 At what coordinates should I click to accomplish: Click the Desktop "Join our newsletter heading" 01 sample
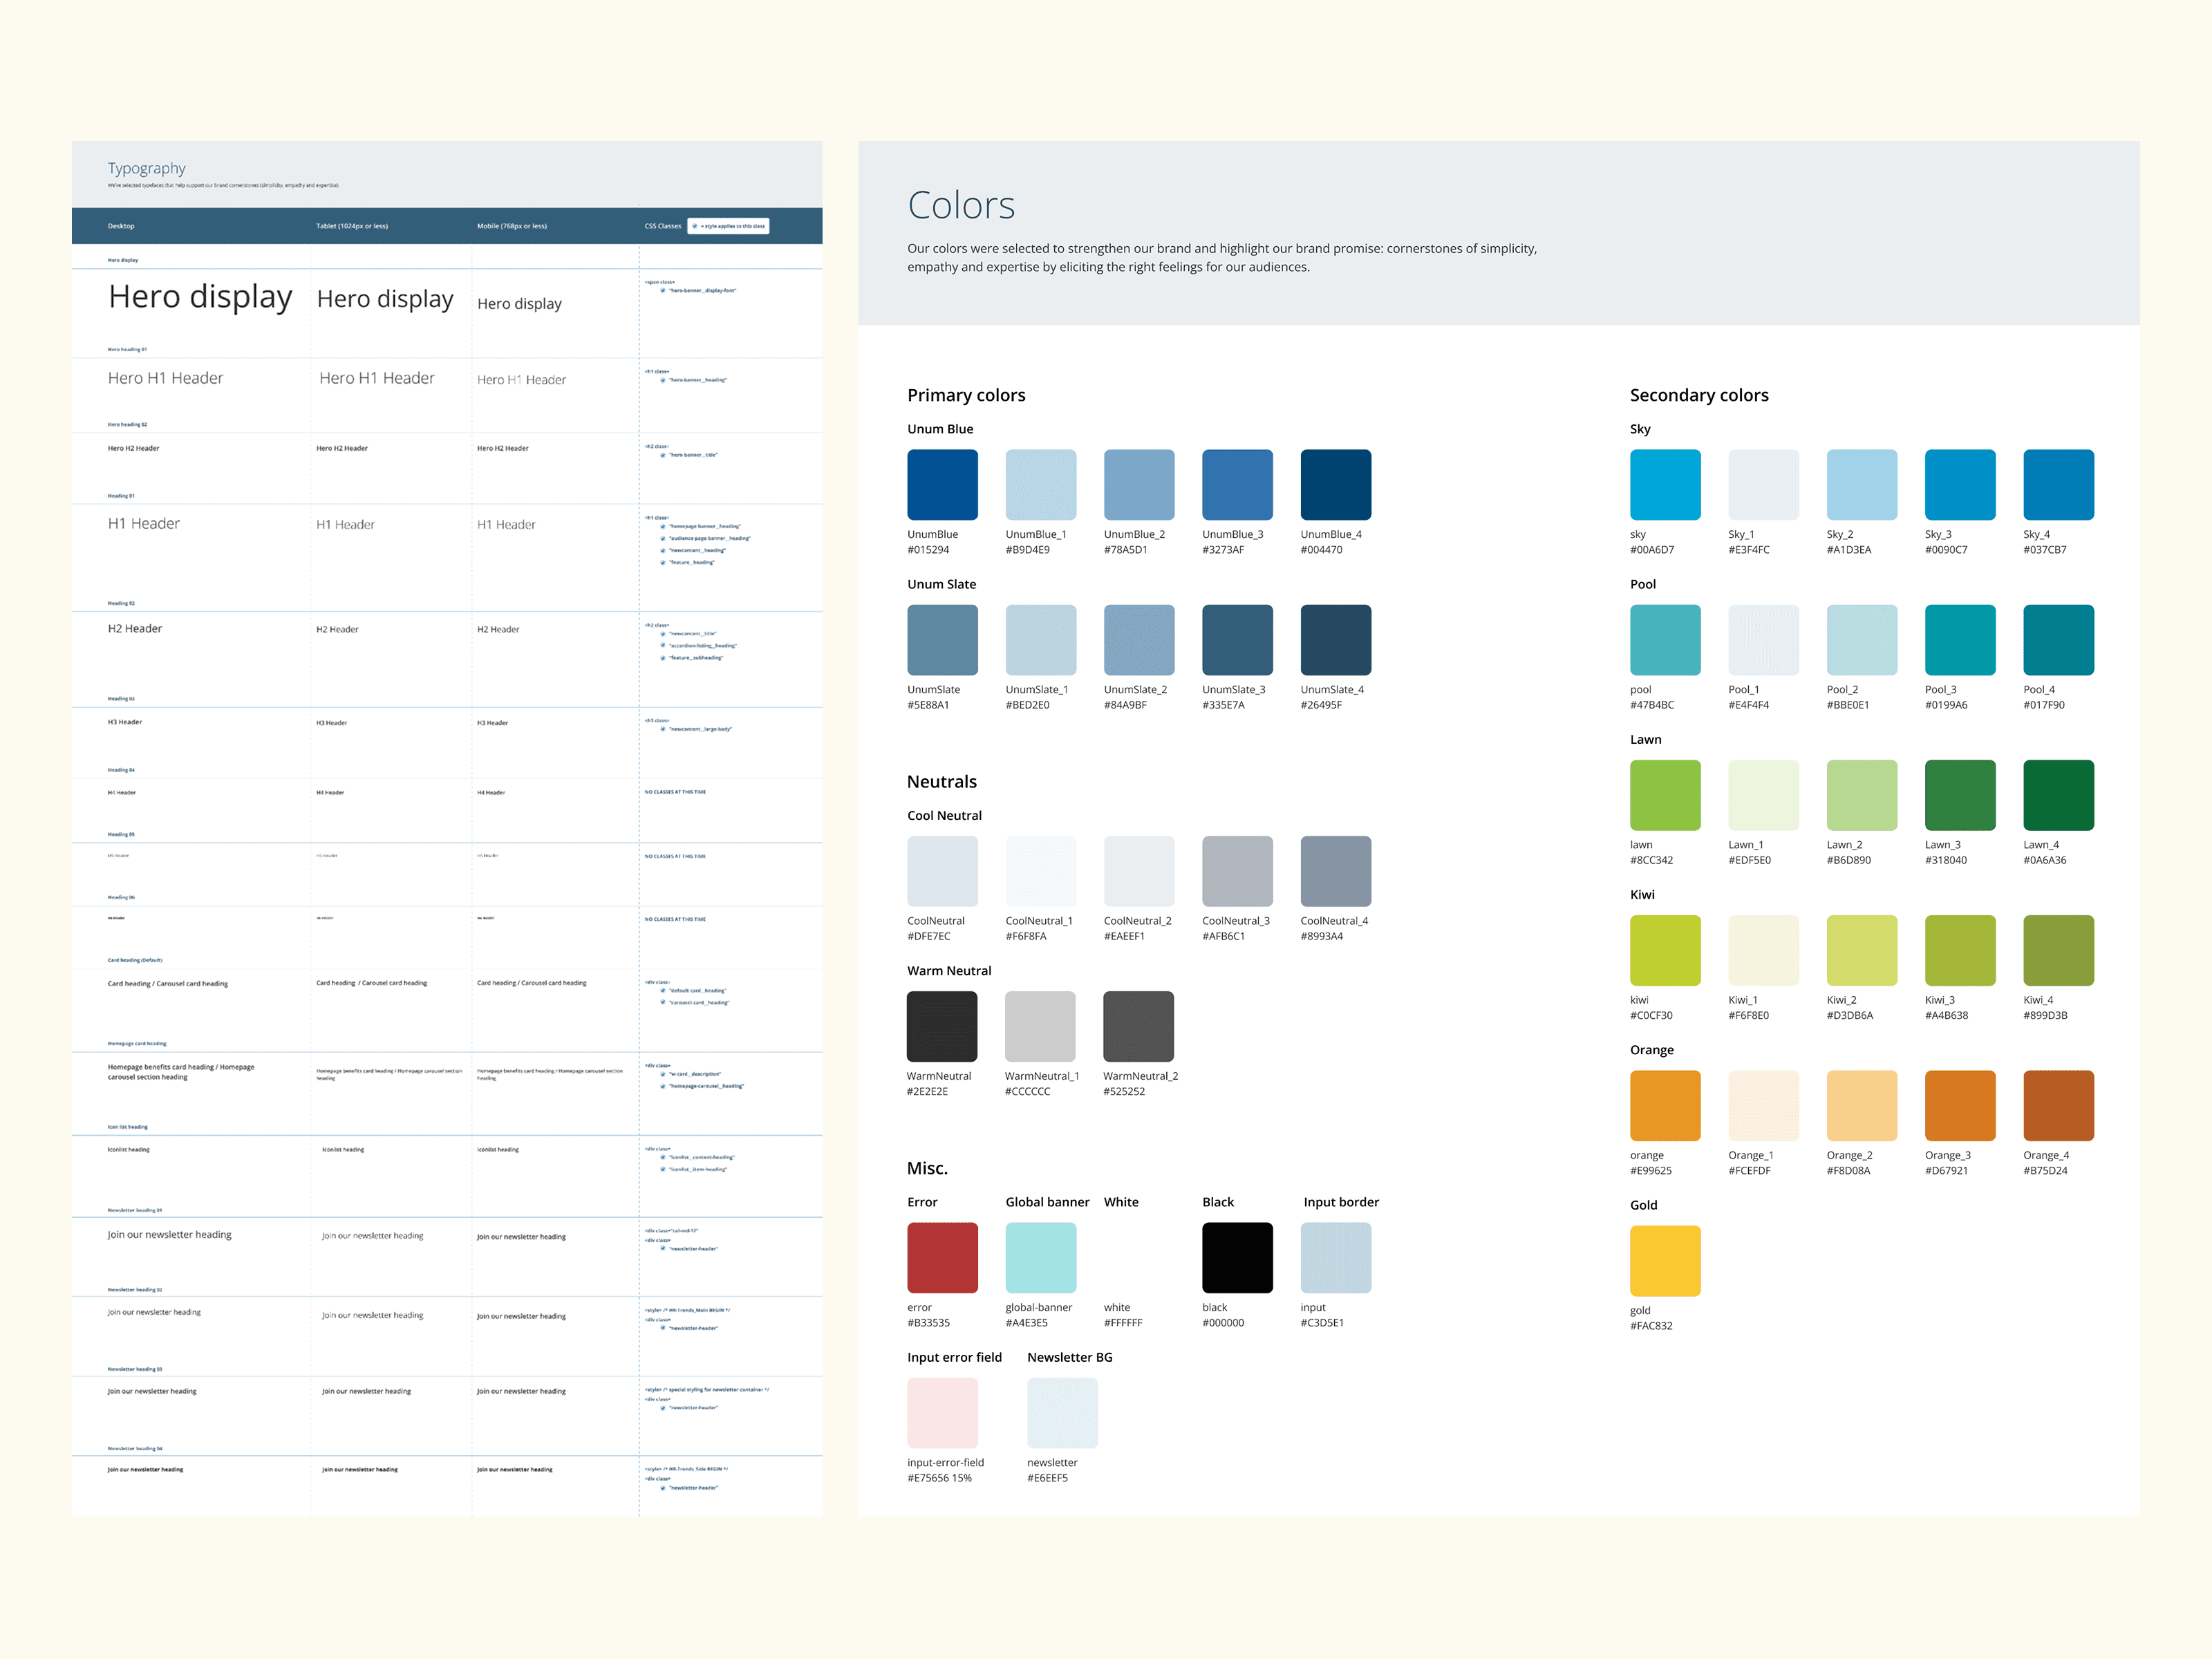point(170,1235)
